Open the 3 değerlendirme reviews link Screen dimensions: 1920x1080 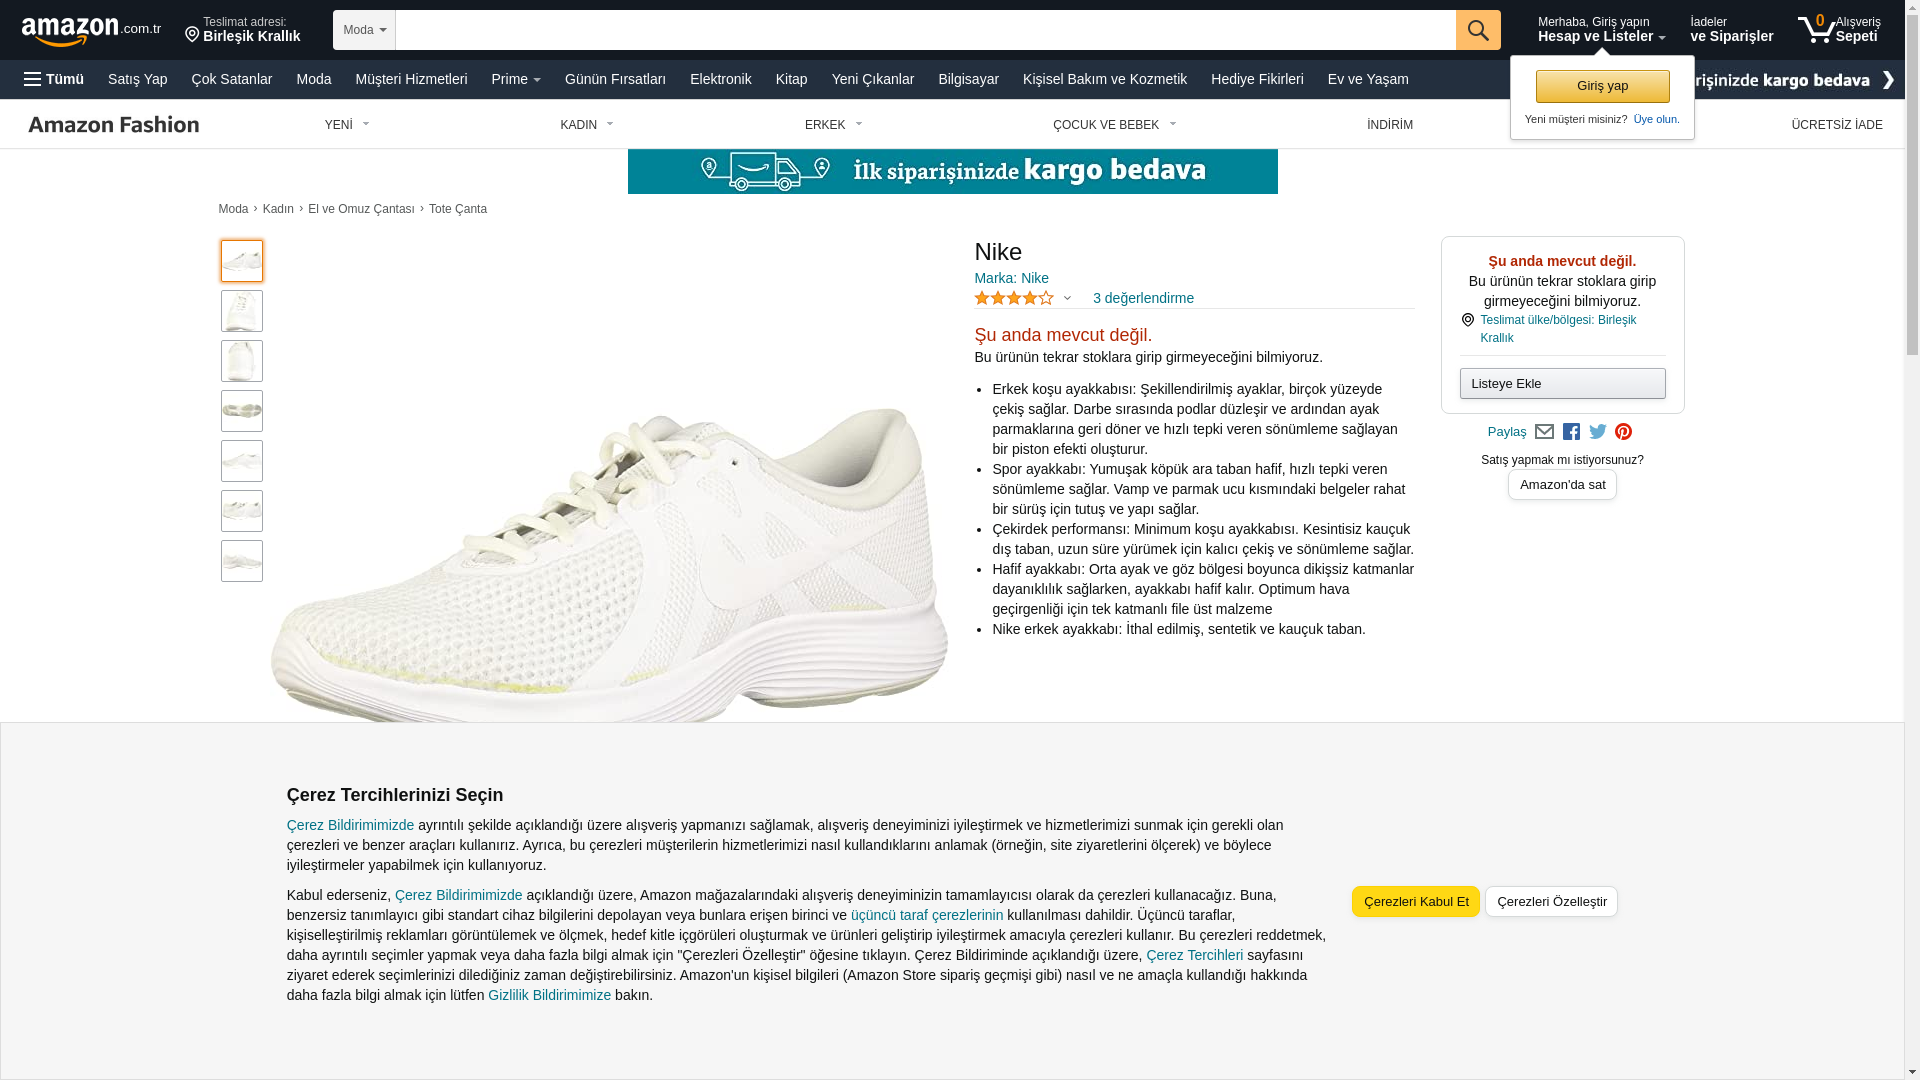pos(1143,298)
